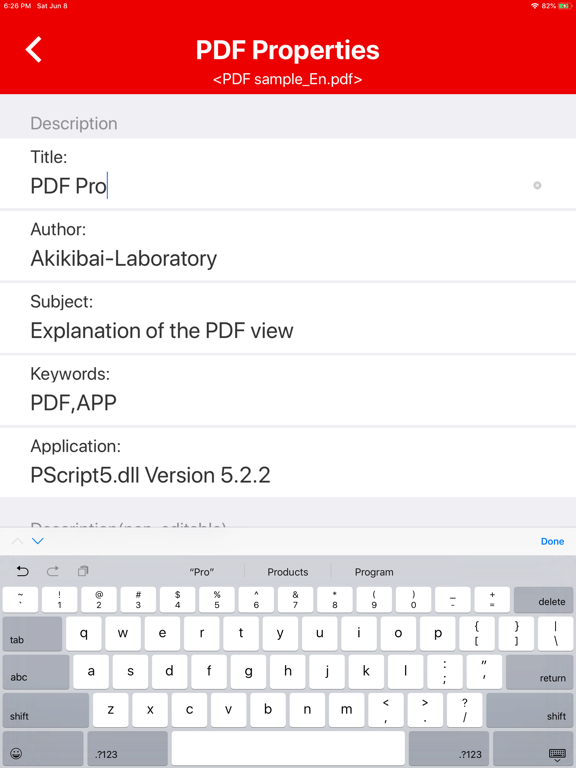This screenshot has width=576, height=768.
Task: Toggle the abc caps lock key
Action: pyautogui.click(x=36, y=672)
